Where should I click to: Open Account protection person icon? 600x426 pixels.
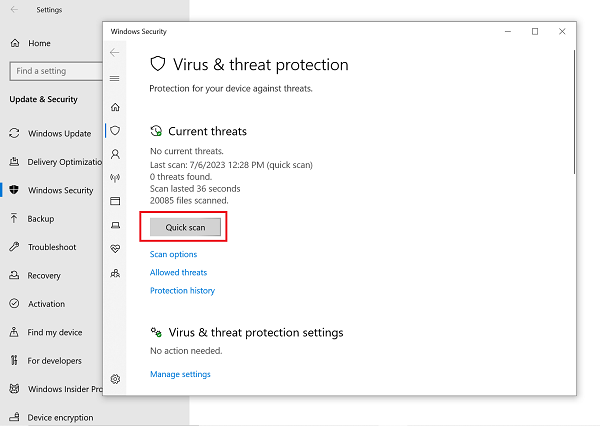pos(115,154)
